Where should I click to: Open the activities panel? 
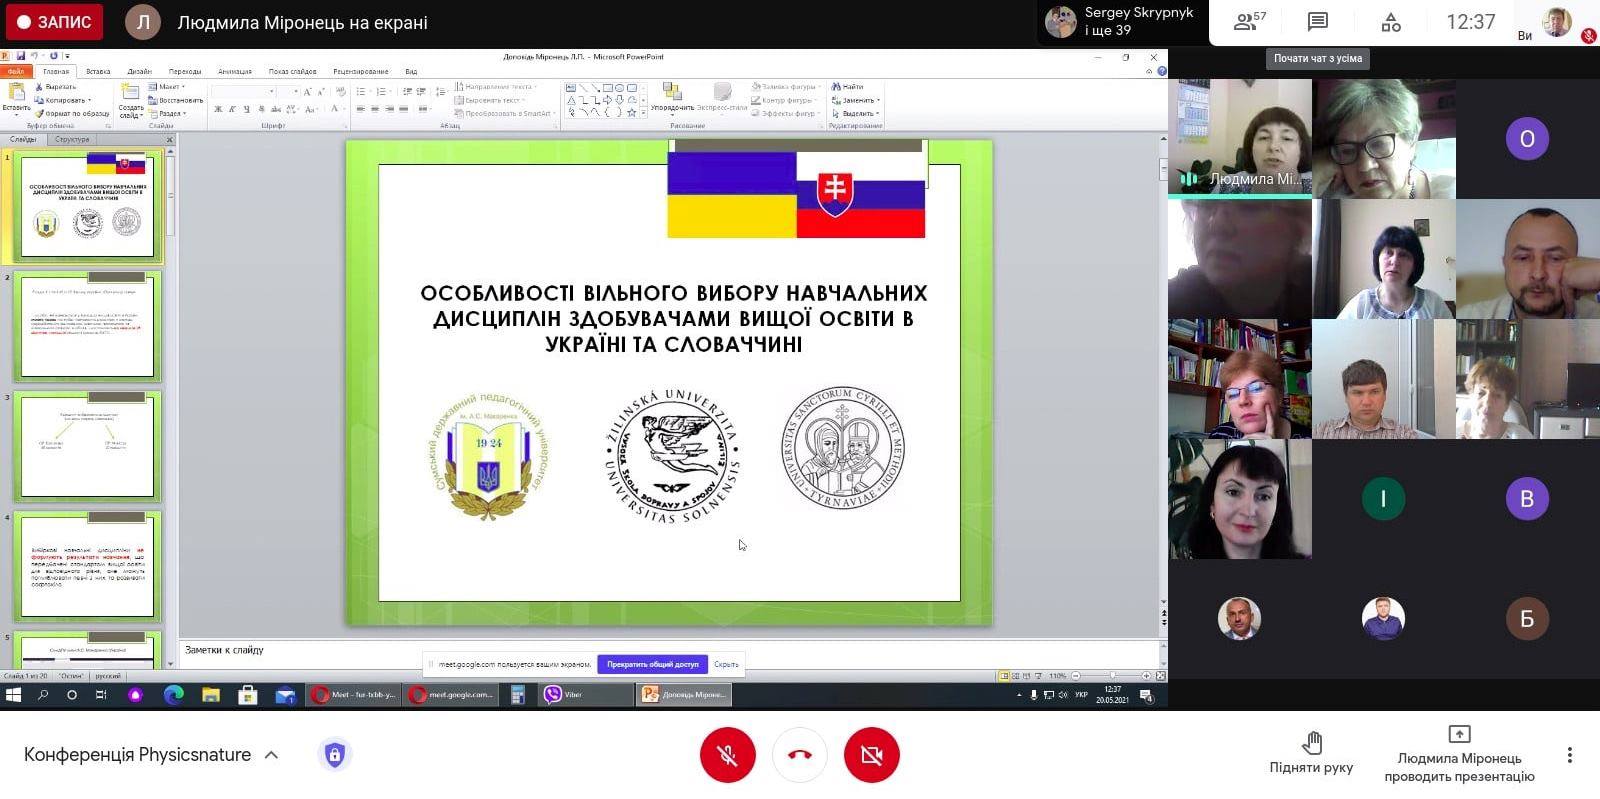pyautogui.click(x=1391, y=22)
